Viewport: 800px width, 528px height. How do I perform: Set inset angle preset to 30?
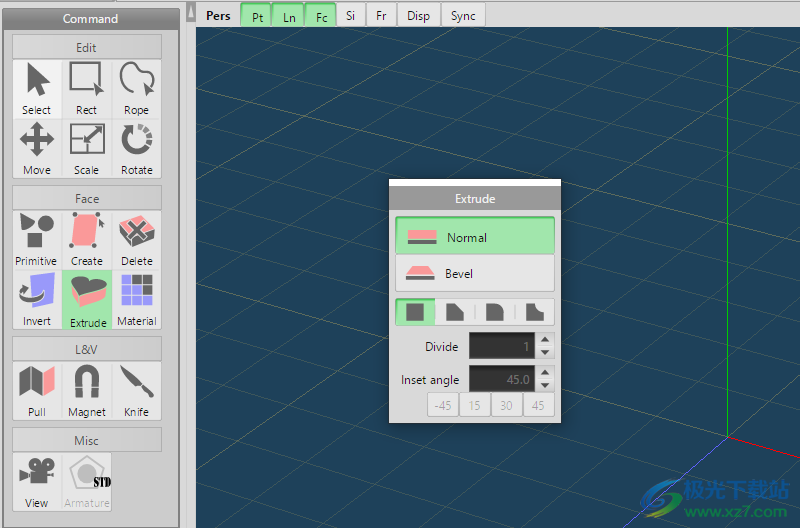click(x=507, y=405)
